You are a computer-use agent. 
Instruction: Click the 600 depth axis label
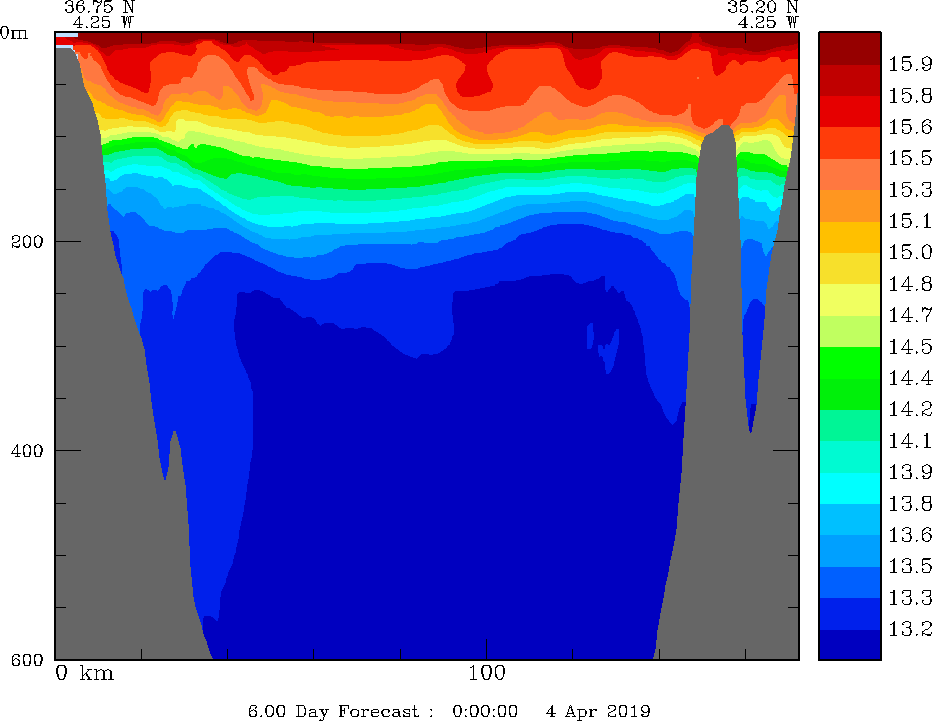[27, 660]
